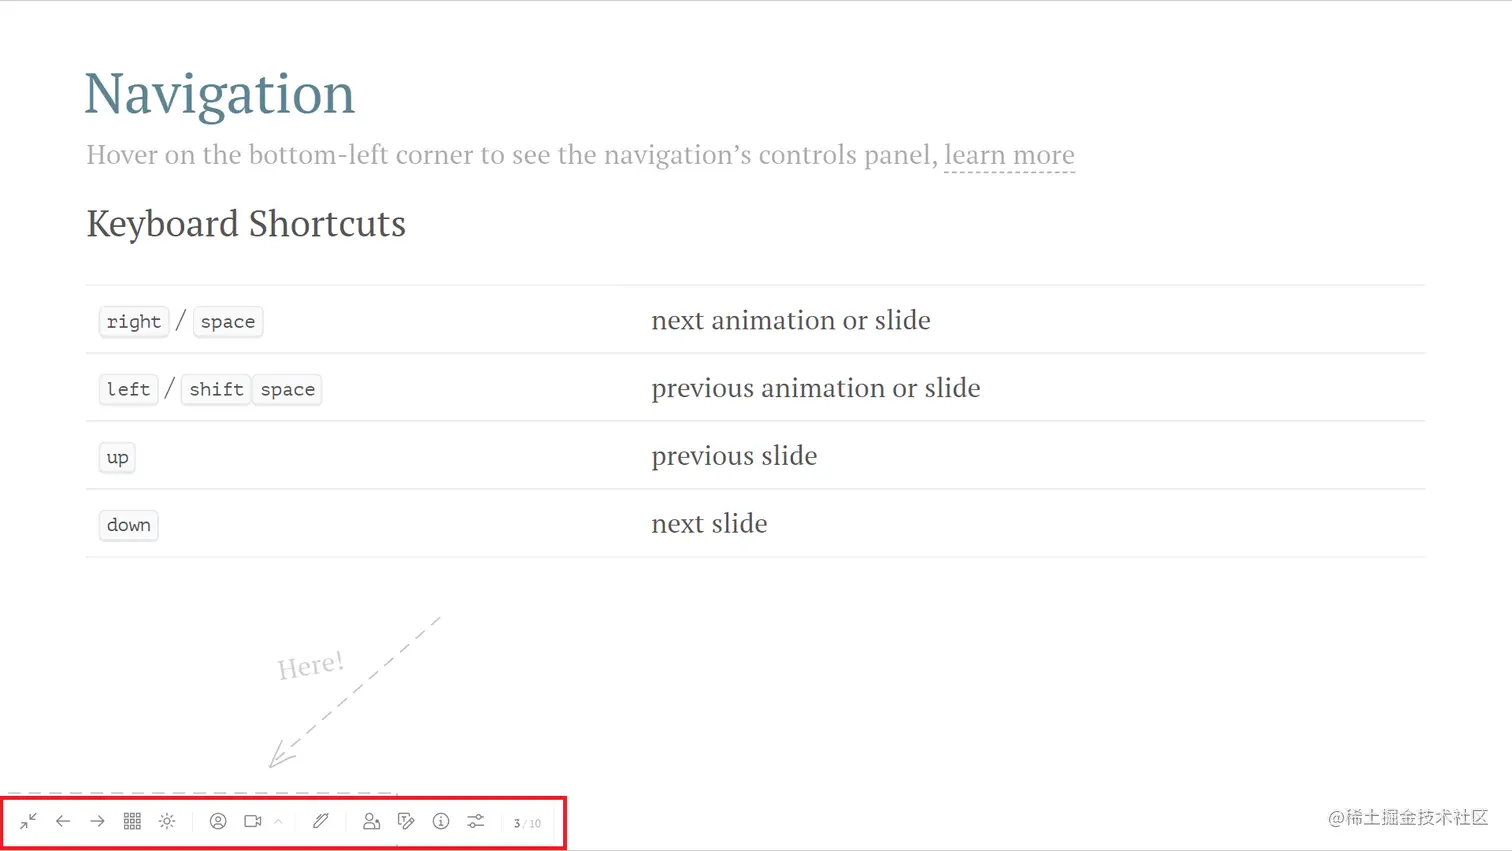Click the 3 / 10 slide counter
This screenshot has height=851, width=1512.
pyautogui.click(x=527, y=823)
